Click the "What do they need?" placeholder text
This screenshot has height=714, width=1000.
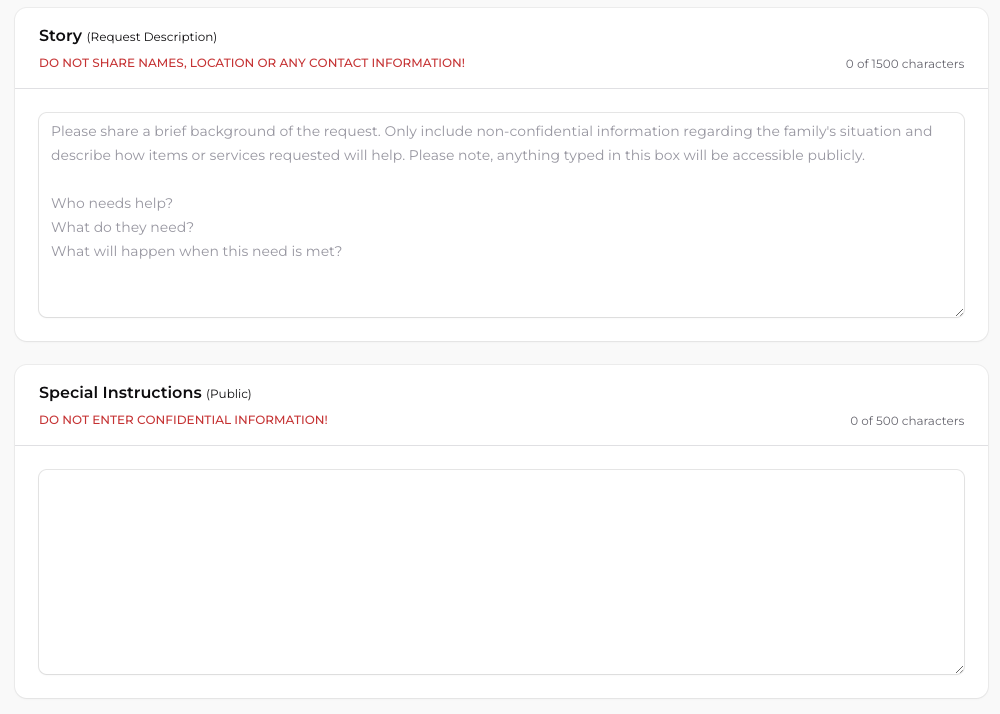tap(122, 227)
